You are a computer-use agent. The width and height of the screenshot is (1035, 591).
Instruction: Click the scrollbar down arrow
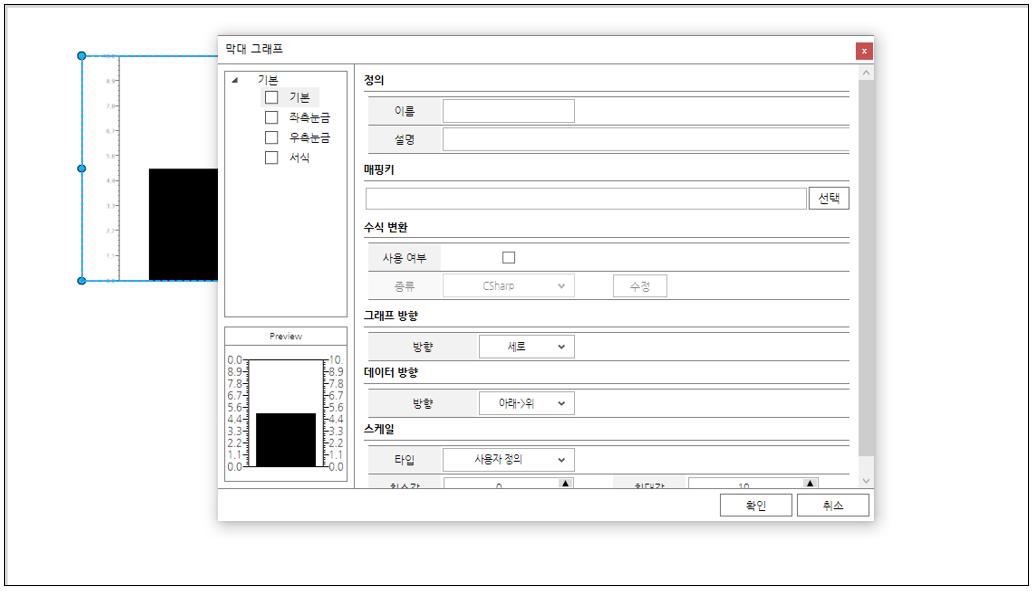pos(866,481)
